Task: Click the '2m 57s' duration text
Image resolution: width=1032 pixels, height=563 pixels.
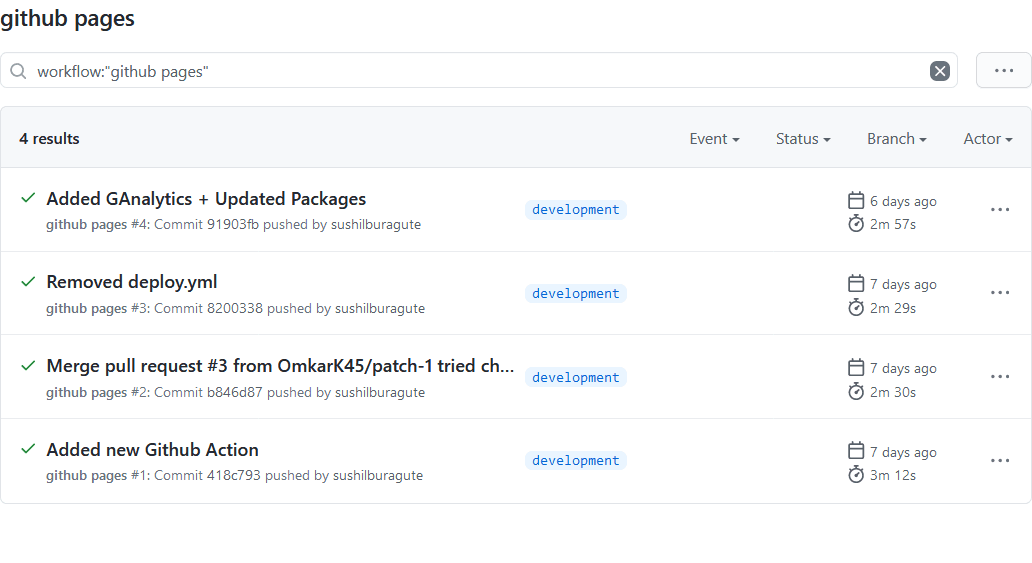Action: coord(892,225)
